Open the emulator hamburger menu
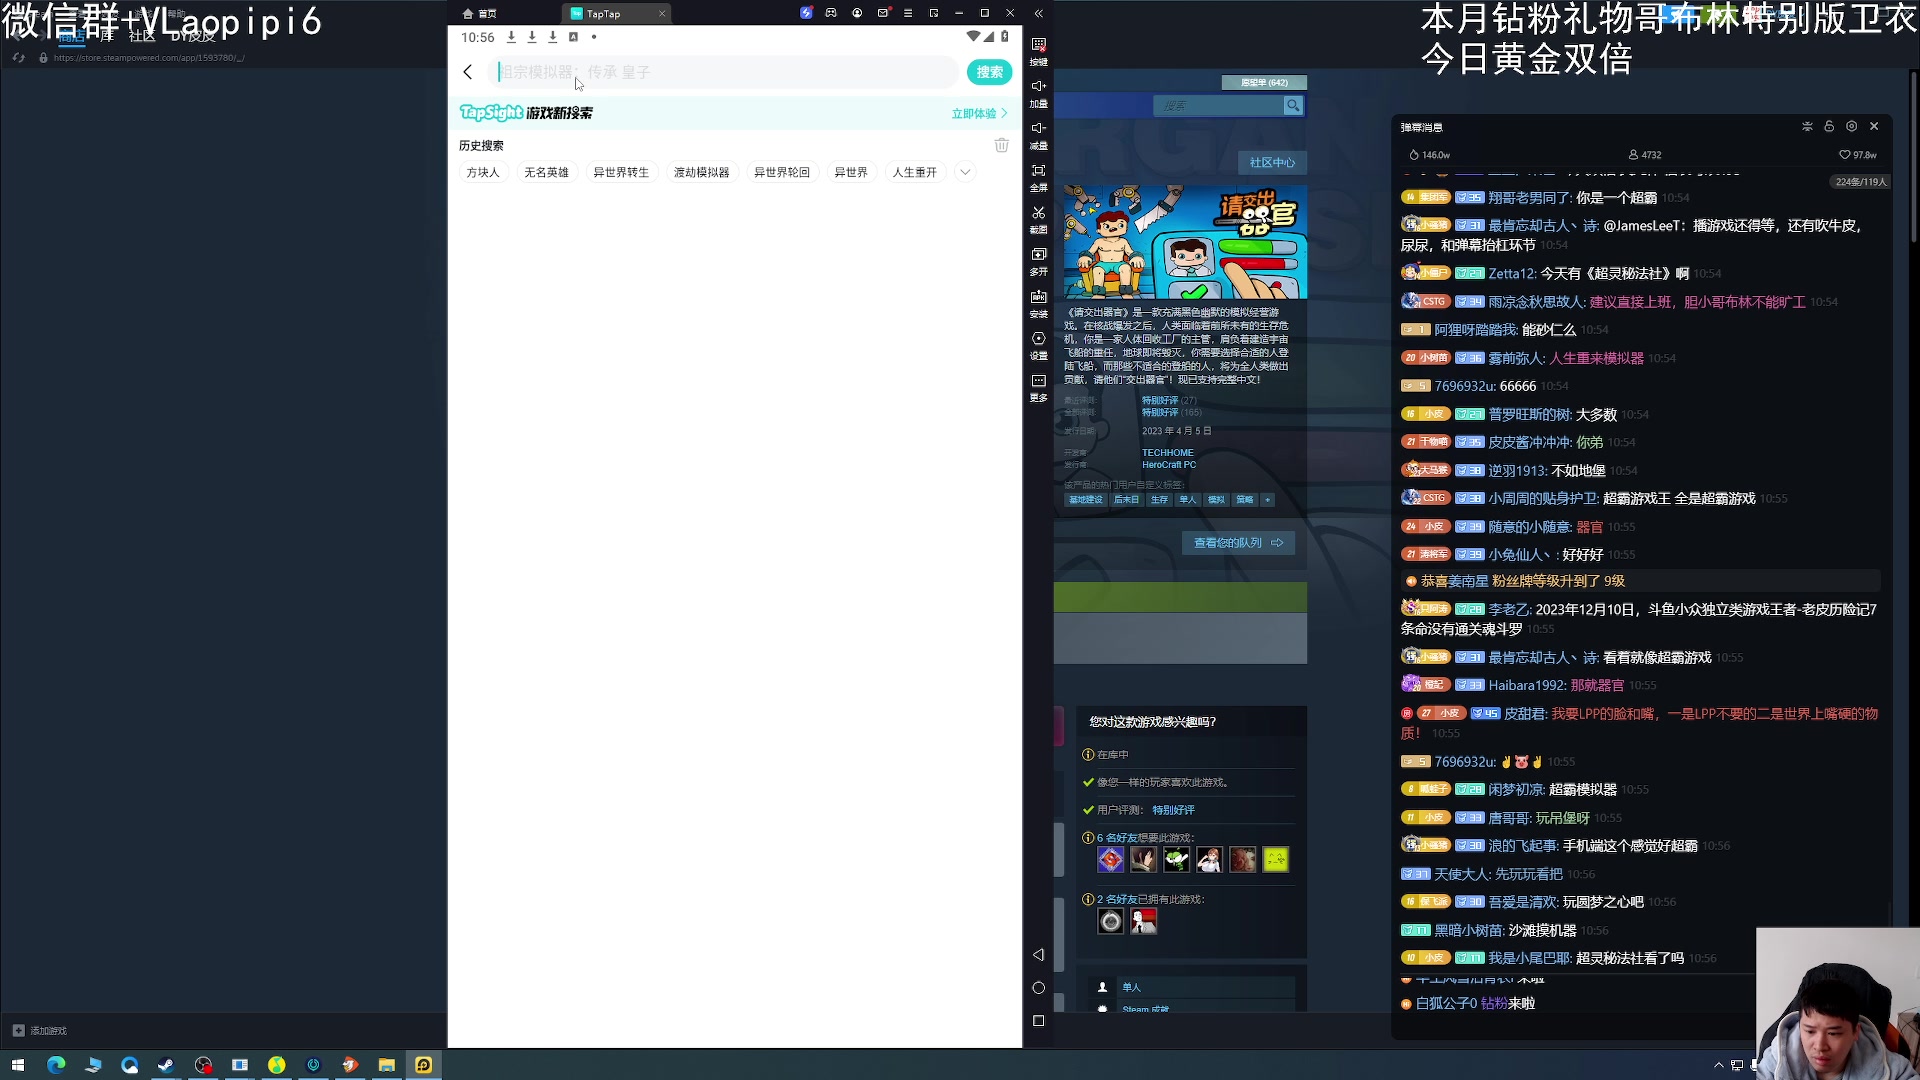 (908, 13)
